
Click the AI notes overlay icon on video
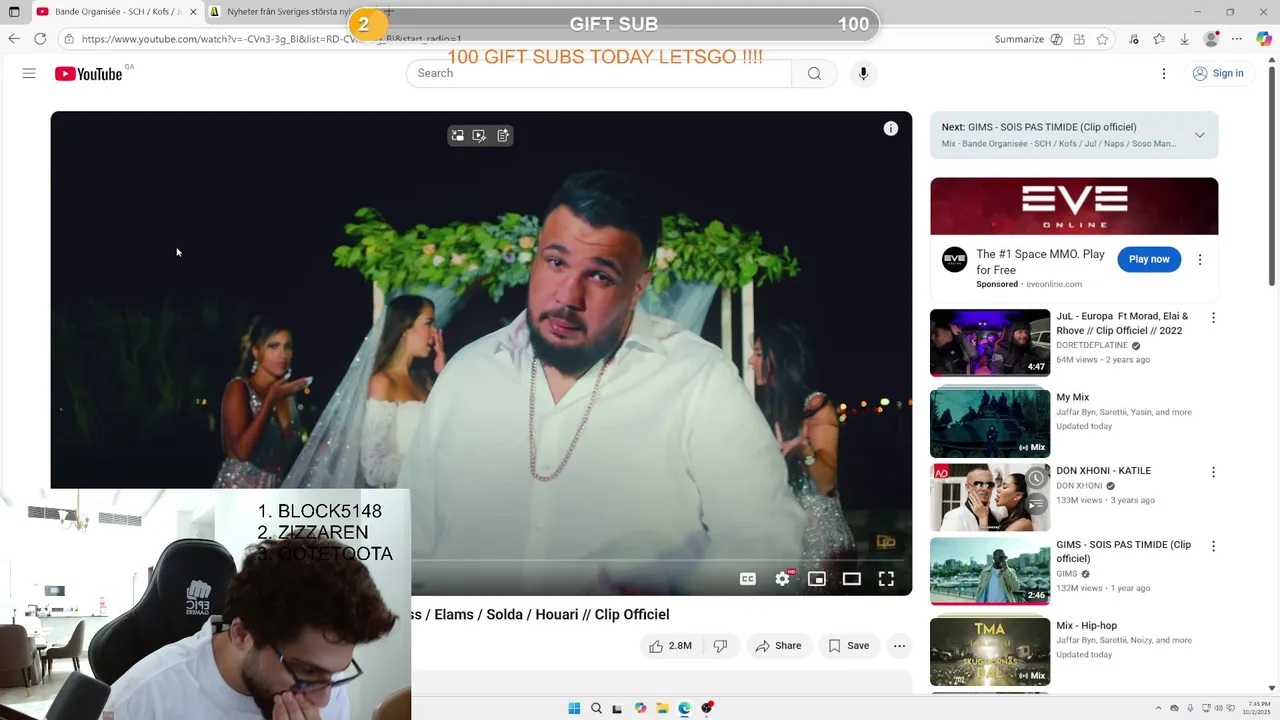(x=503, y=135)
